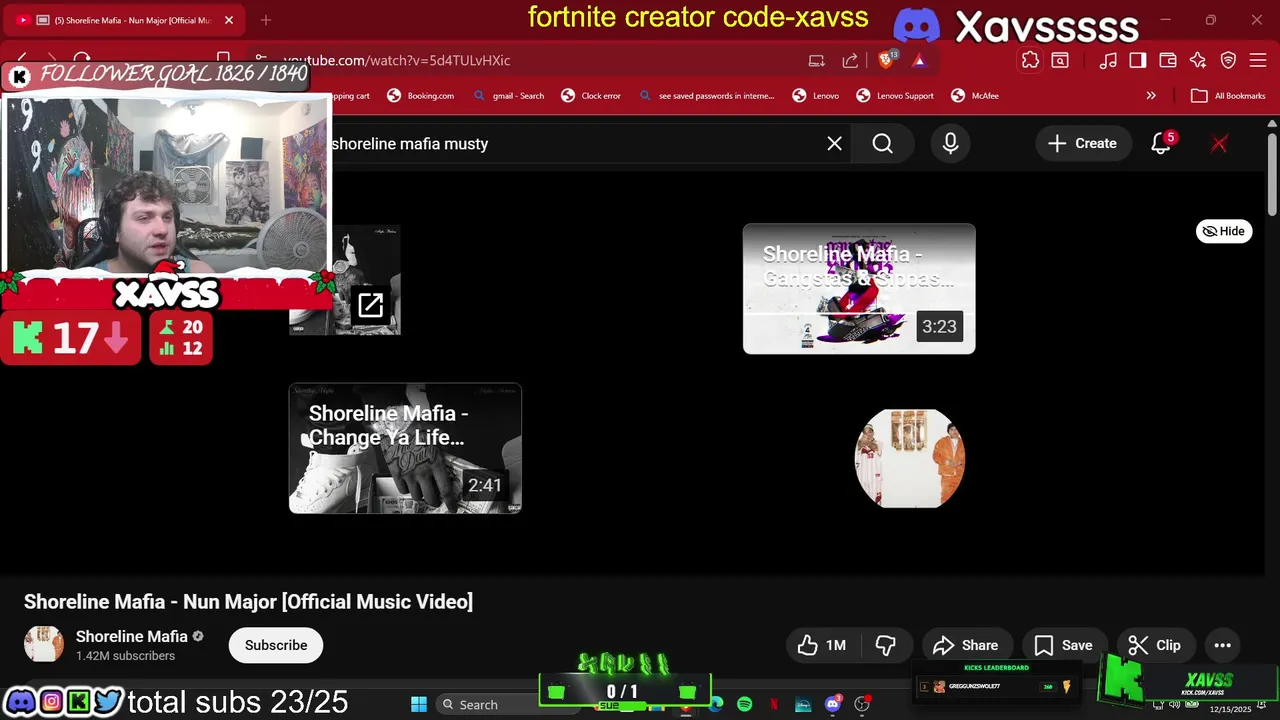This screenshot has width=1280, height=720.
Task: Open the browser hamburger menu
Action: (x=1258, y=60)
